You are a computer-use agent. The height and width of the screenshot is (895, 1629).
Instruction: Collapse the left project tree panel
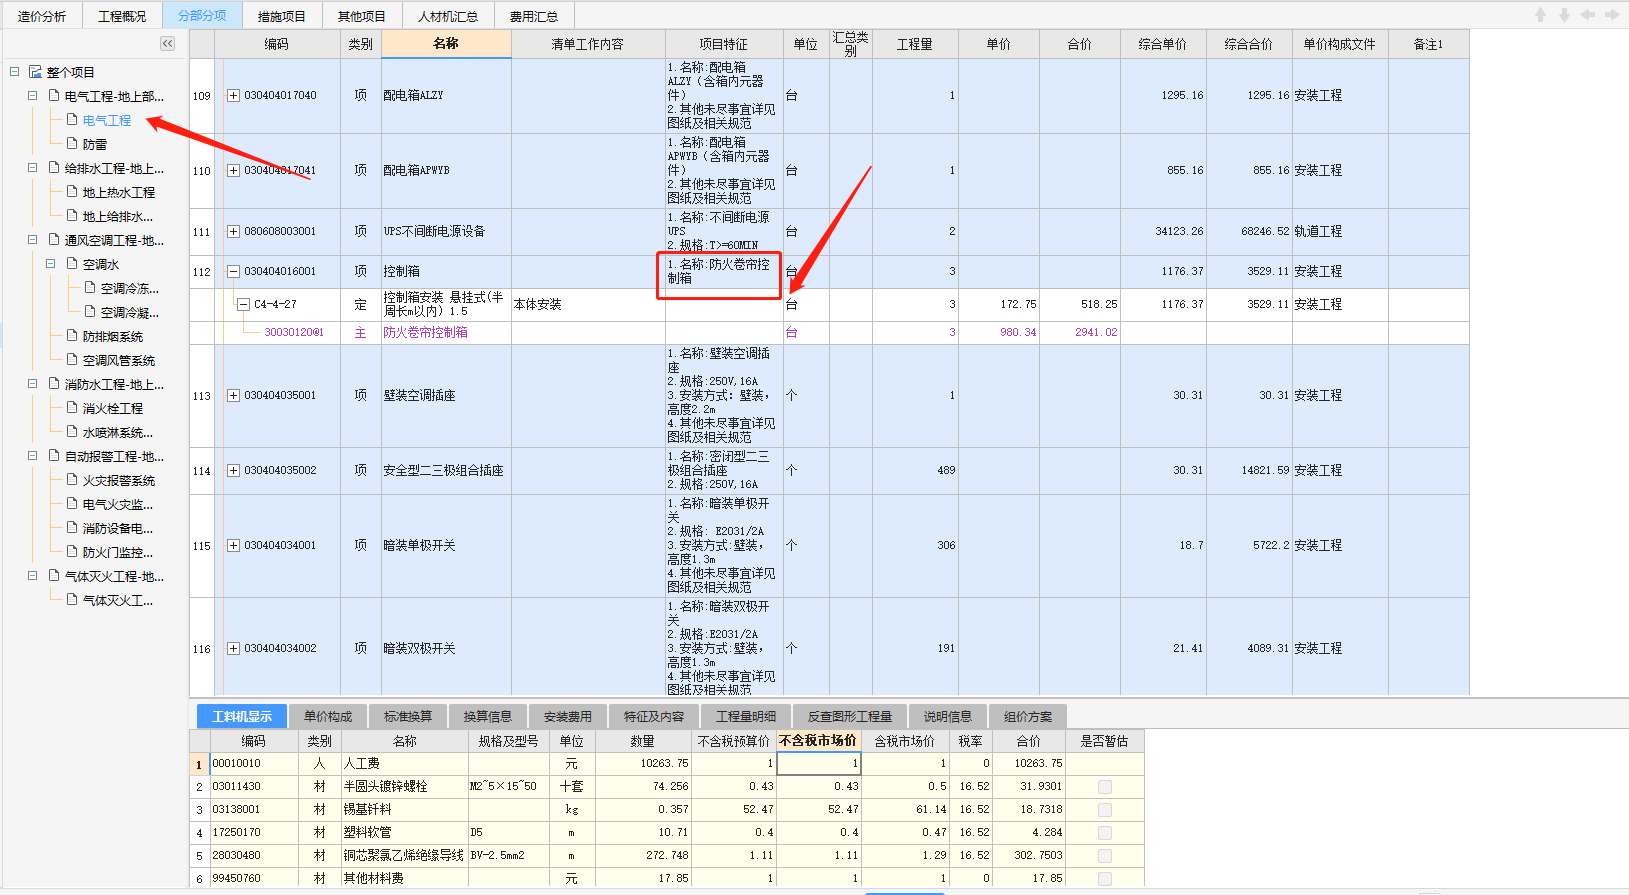coord(167,43)
